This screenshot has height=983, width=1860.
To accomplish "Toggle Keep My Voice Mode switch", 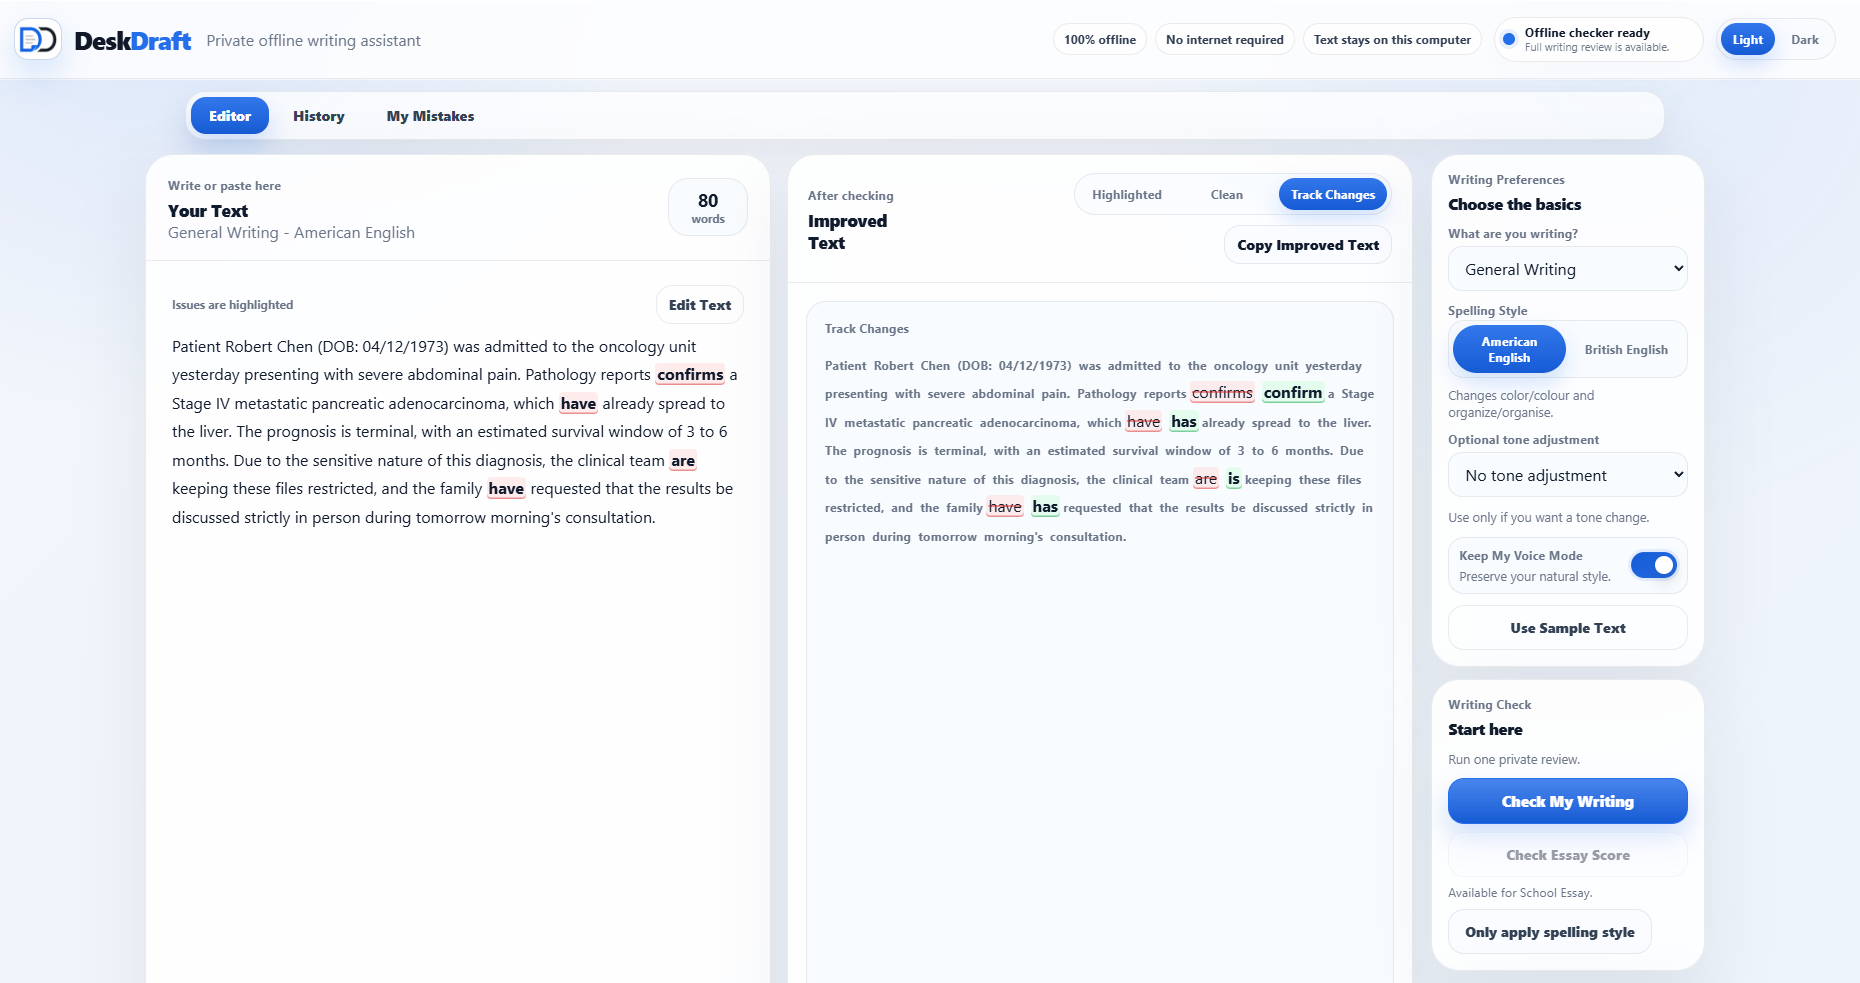I will pyautogui.click(x=1653, y=565).
